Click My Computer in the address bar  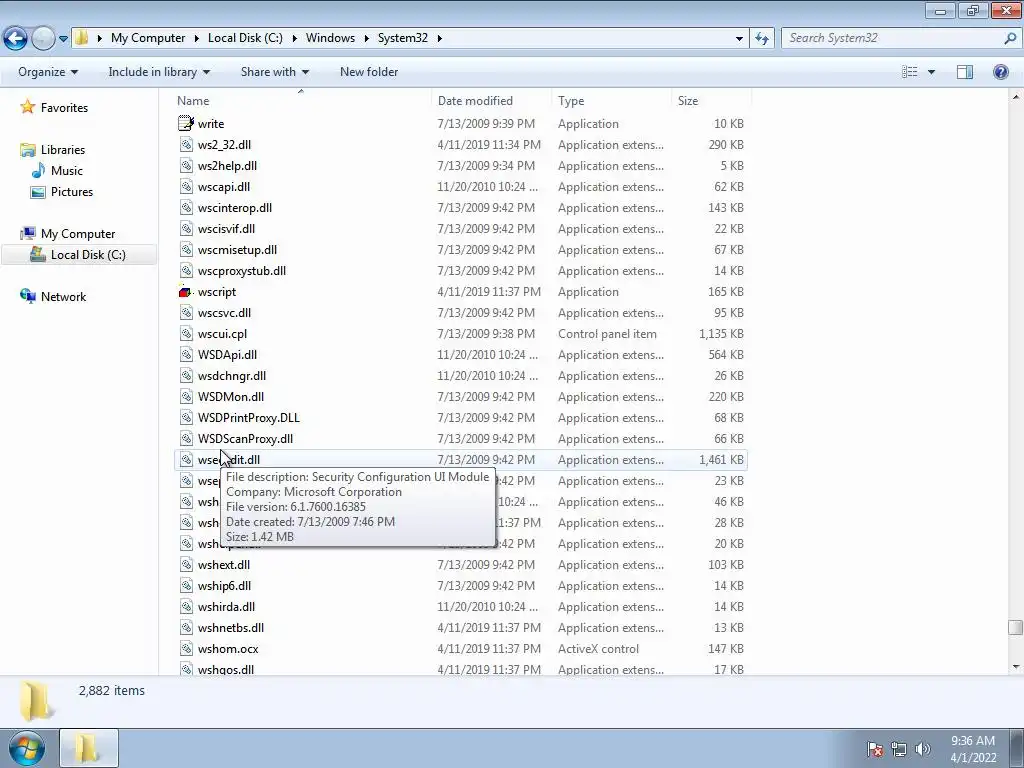click(148, 38)
